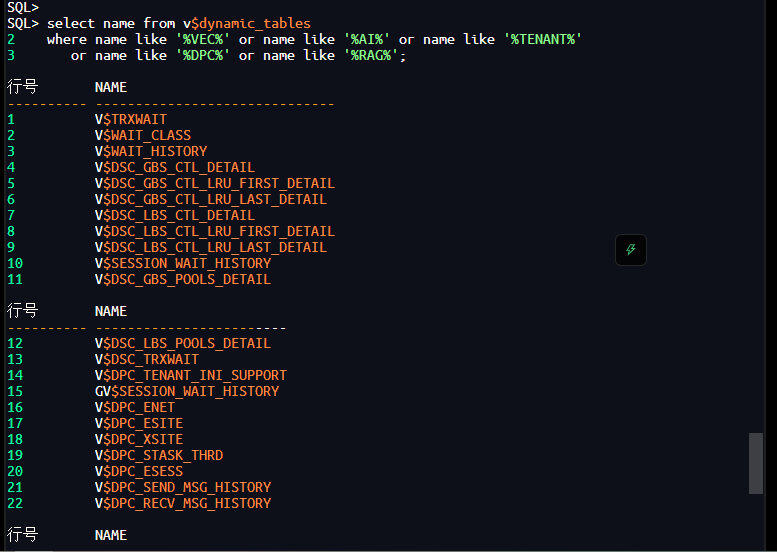Click V$DPC_ENET row
The width and height of the screenshot is (777, 552).
tap(135, 407)
